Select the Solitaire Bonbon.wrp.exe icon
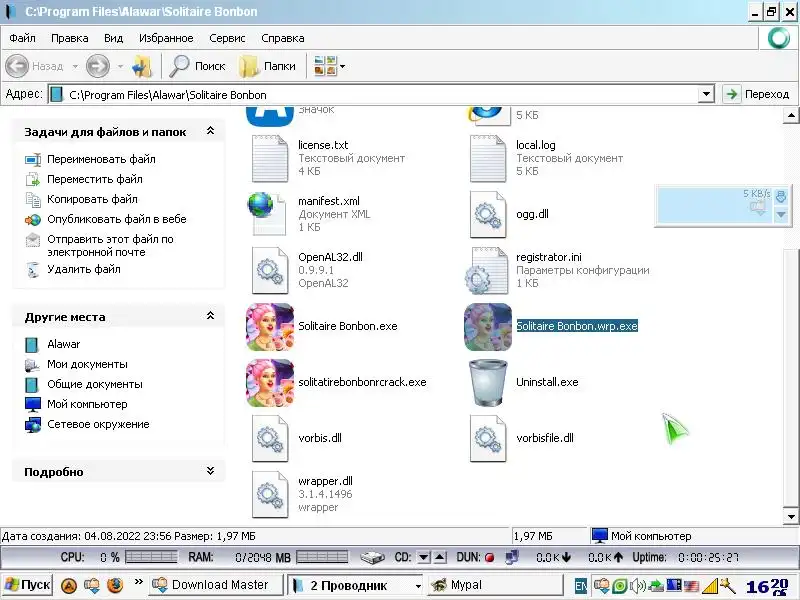This screenshot has height=600, width=800. 488,327
